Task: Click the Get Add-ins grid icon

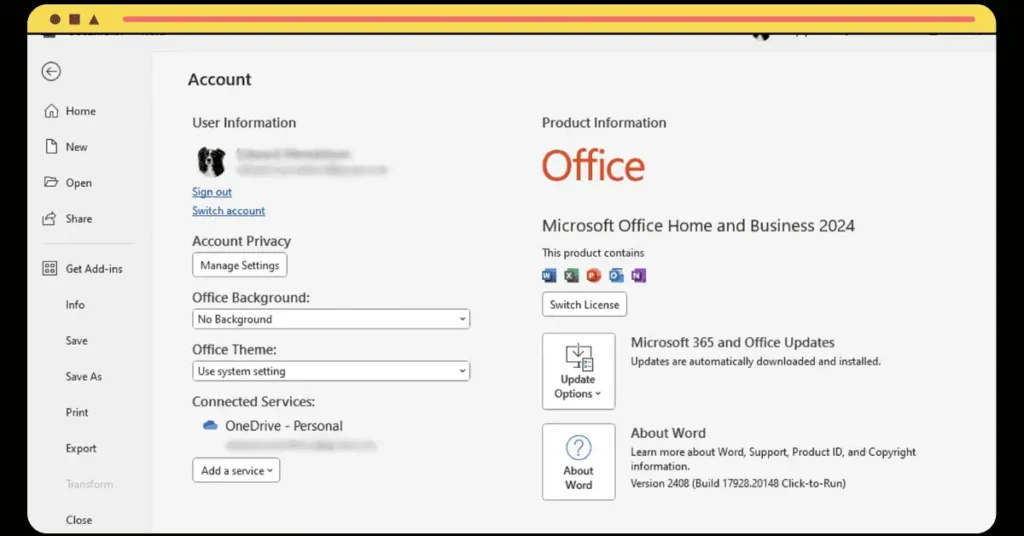Action: click(x=50, y=268)
